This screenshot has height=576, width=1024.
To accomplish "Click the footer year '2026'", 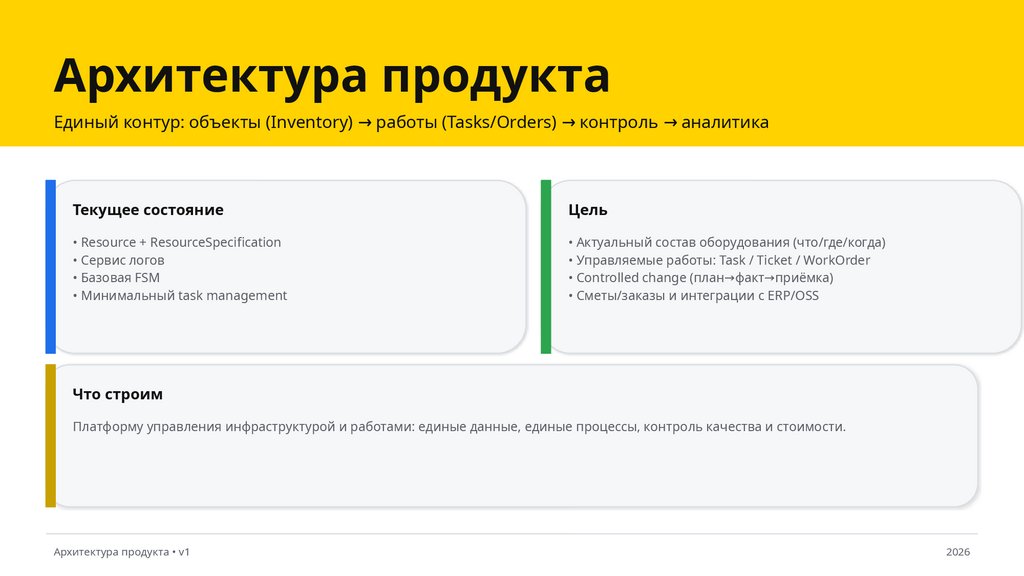I will [958, 552].
